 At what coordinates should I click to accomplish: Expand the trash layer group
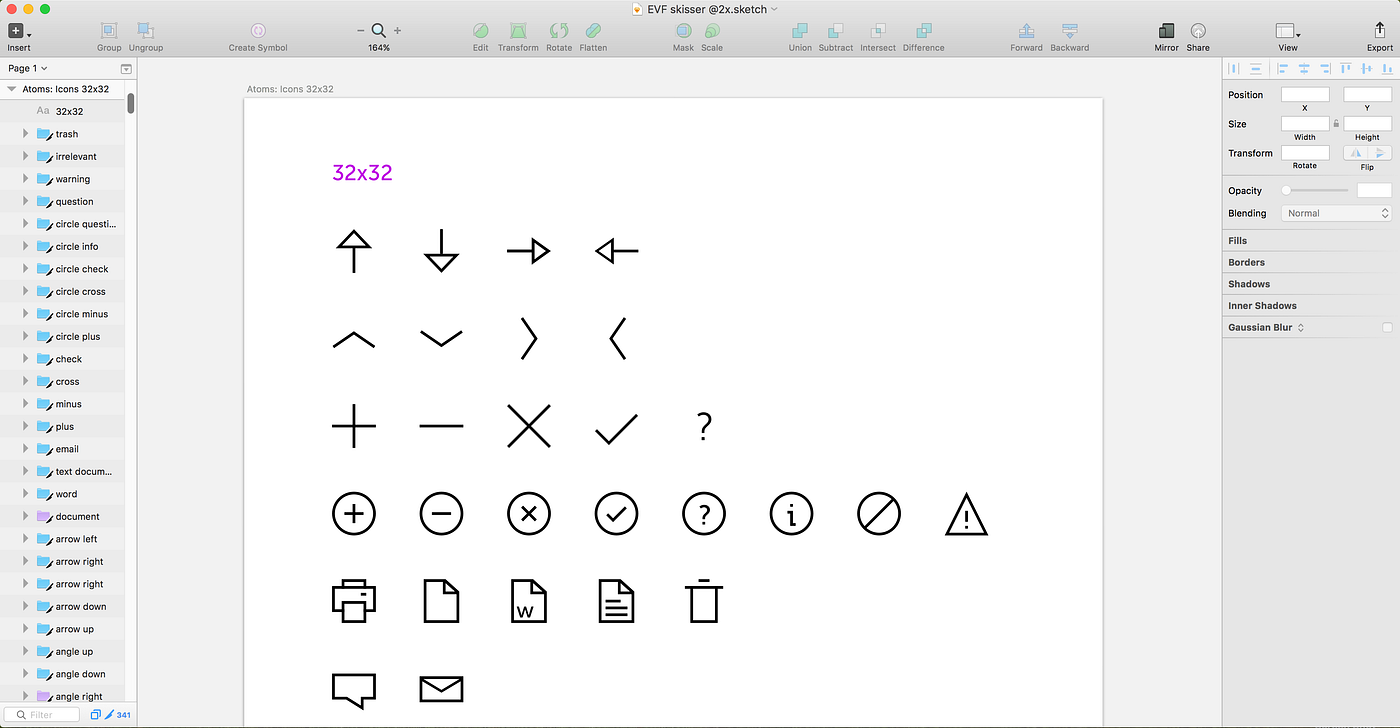coord(26,133)
